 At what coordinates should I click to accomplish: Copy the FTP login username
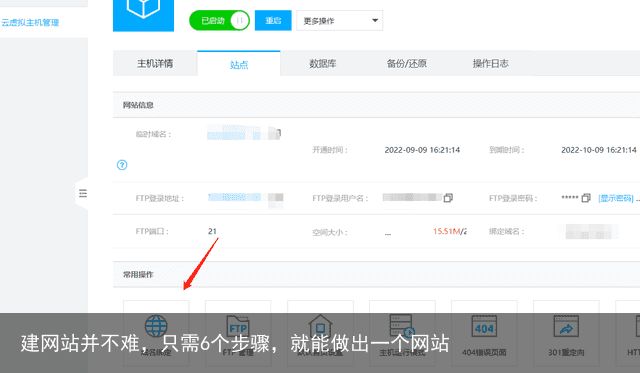pos(448,198)
